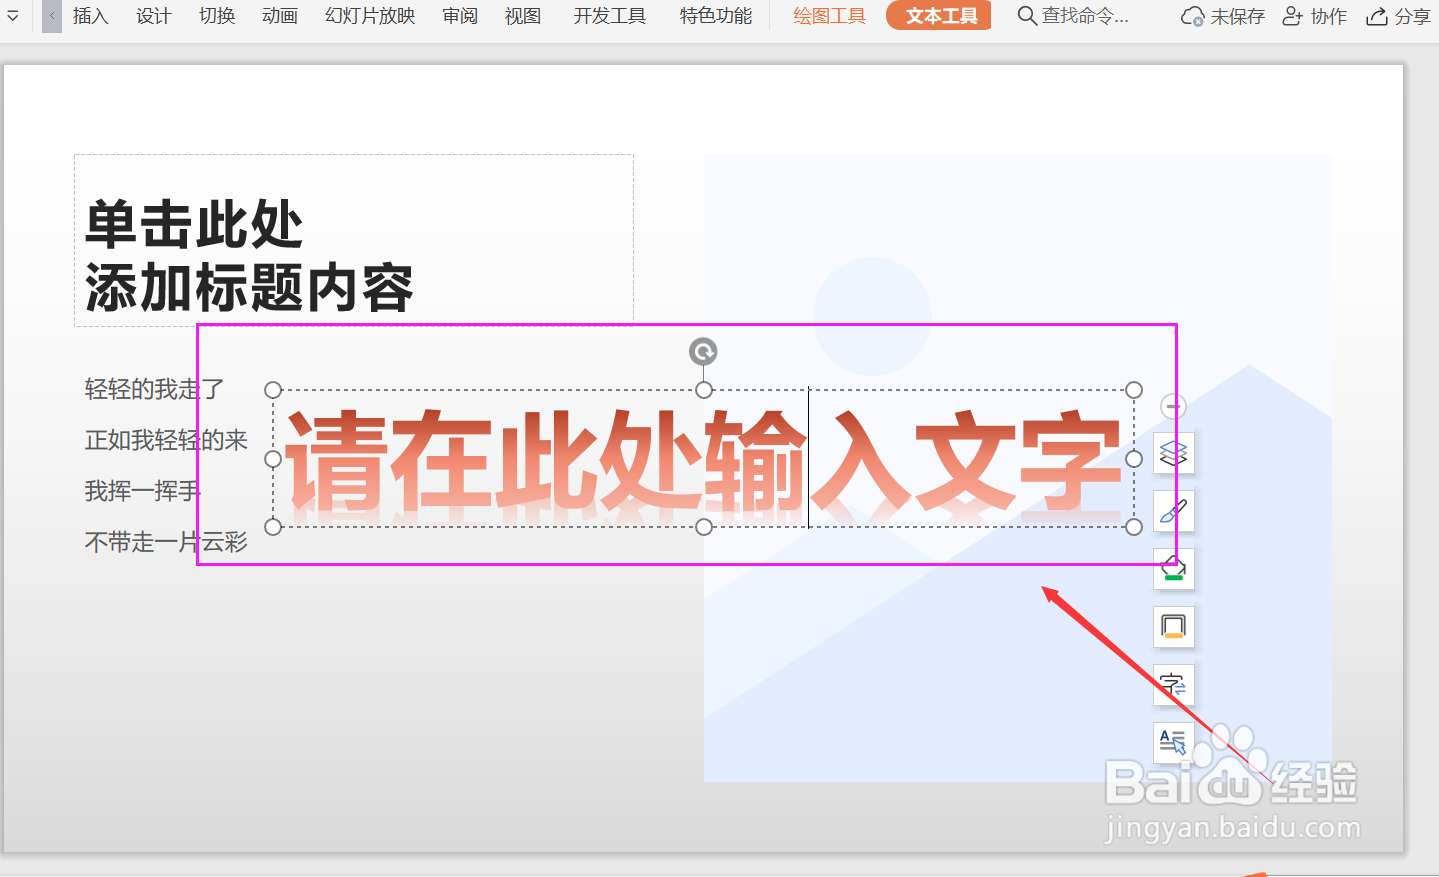Click the 分享 share button

1398,17
